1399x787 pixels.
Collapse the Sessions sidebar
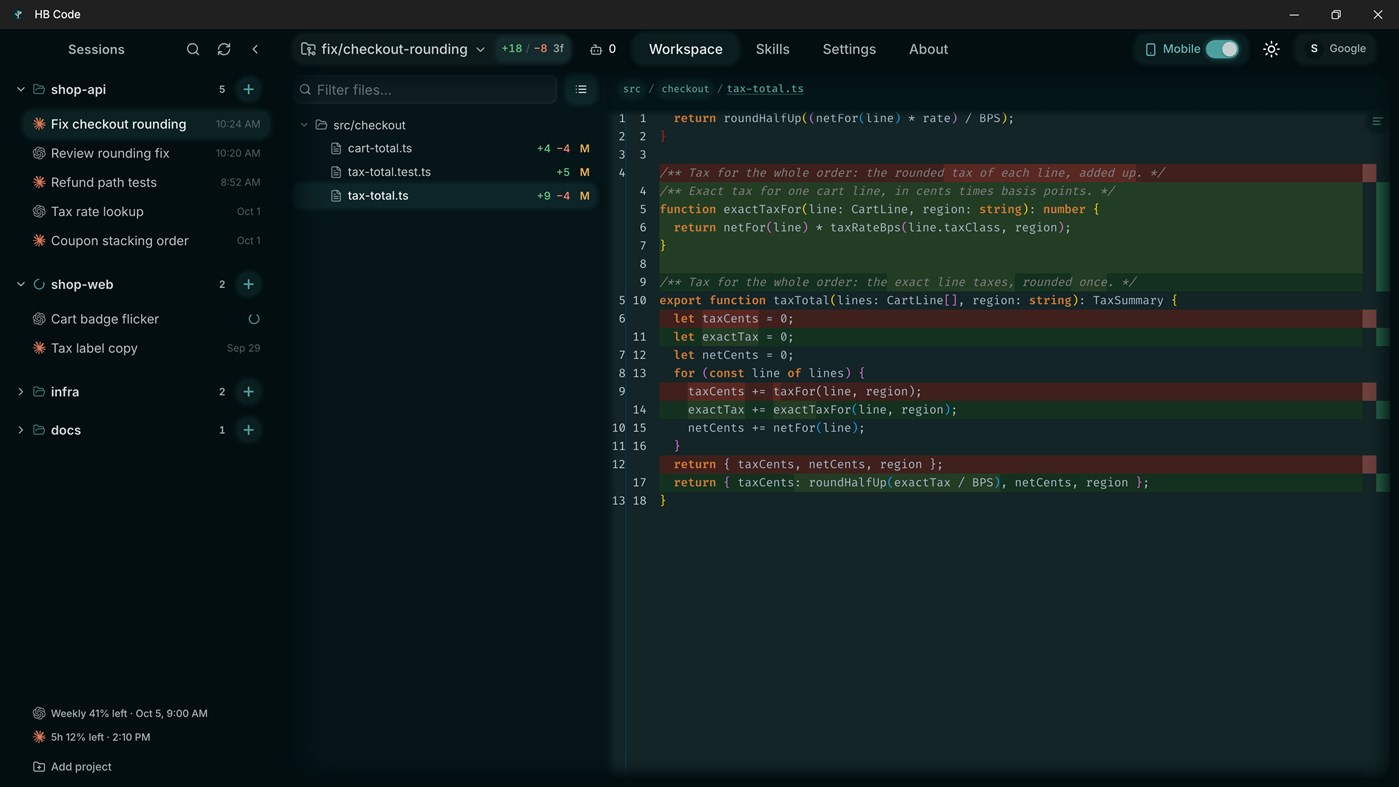point(255,49)
